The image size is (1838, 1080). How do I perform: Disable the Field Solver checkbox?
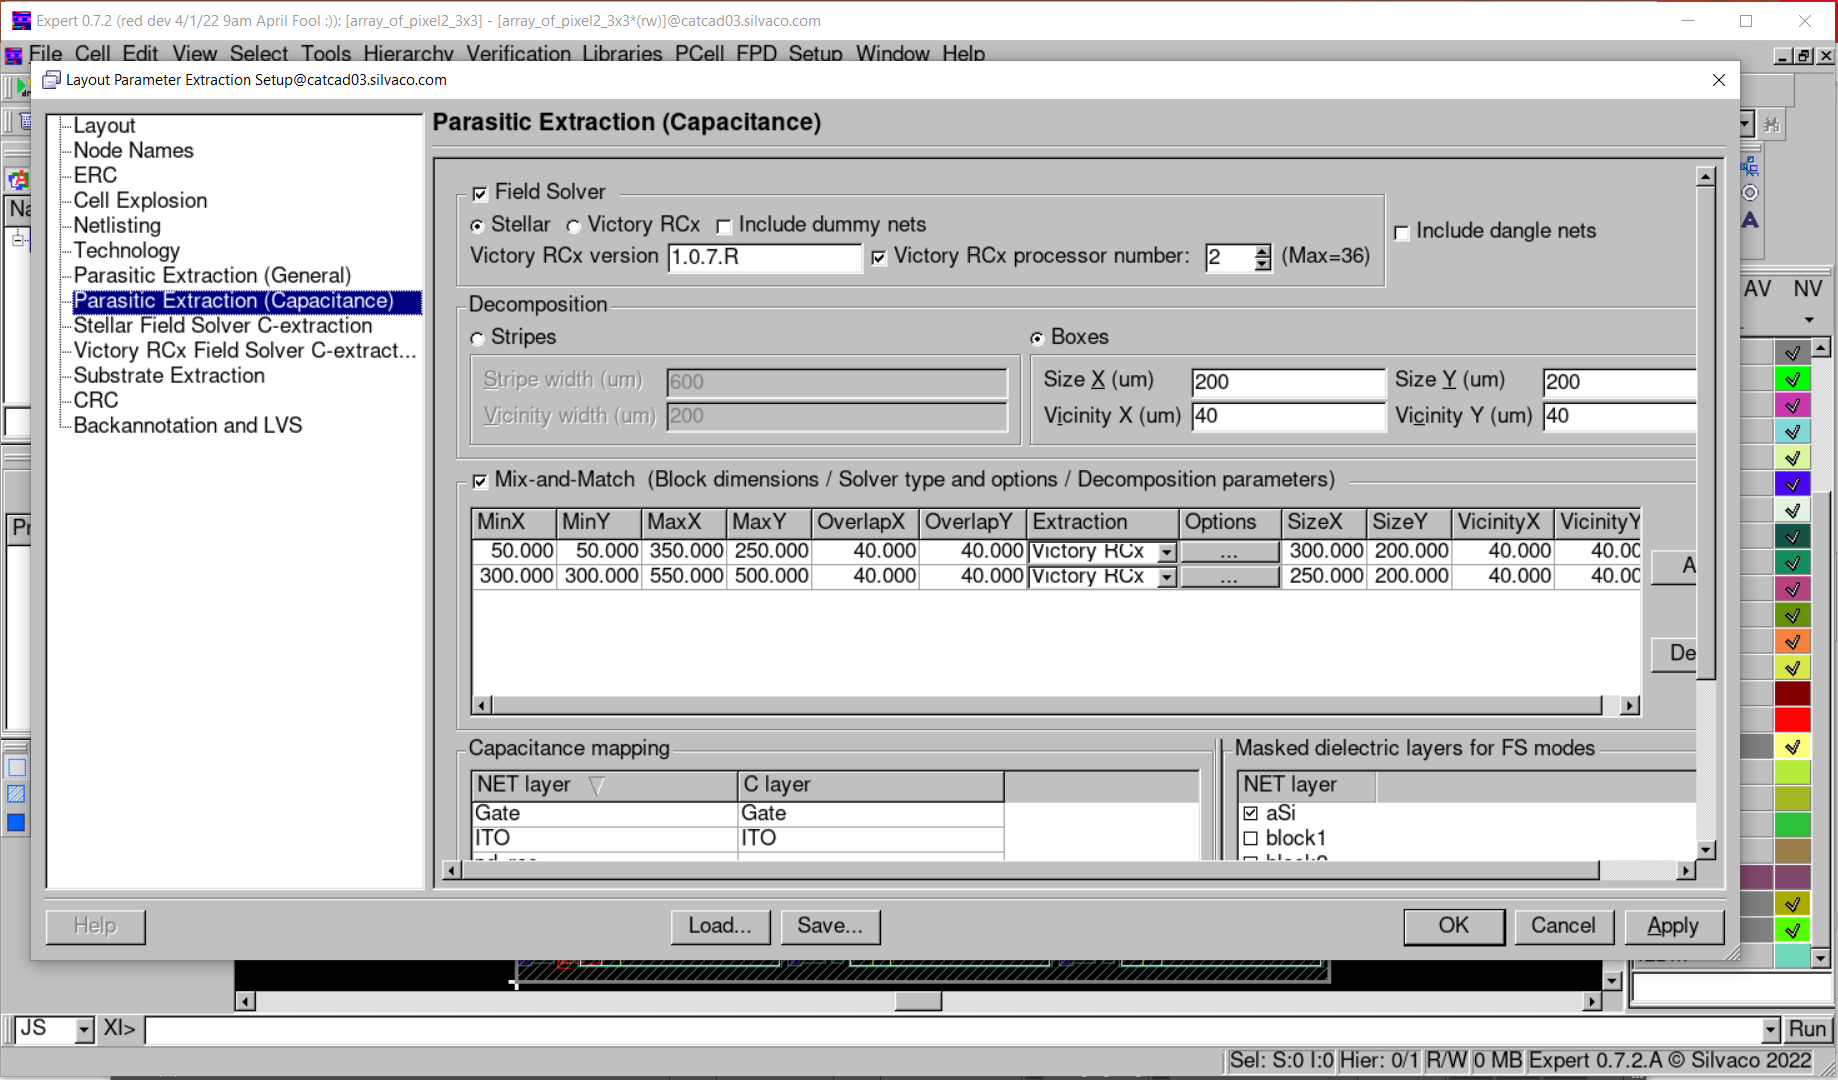480,193
